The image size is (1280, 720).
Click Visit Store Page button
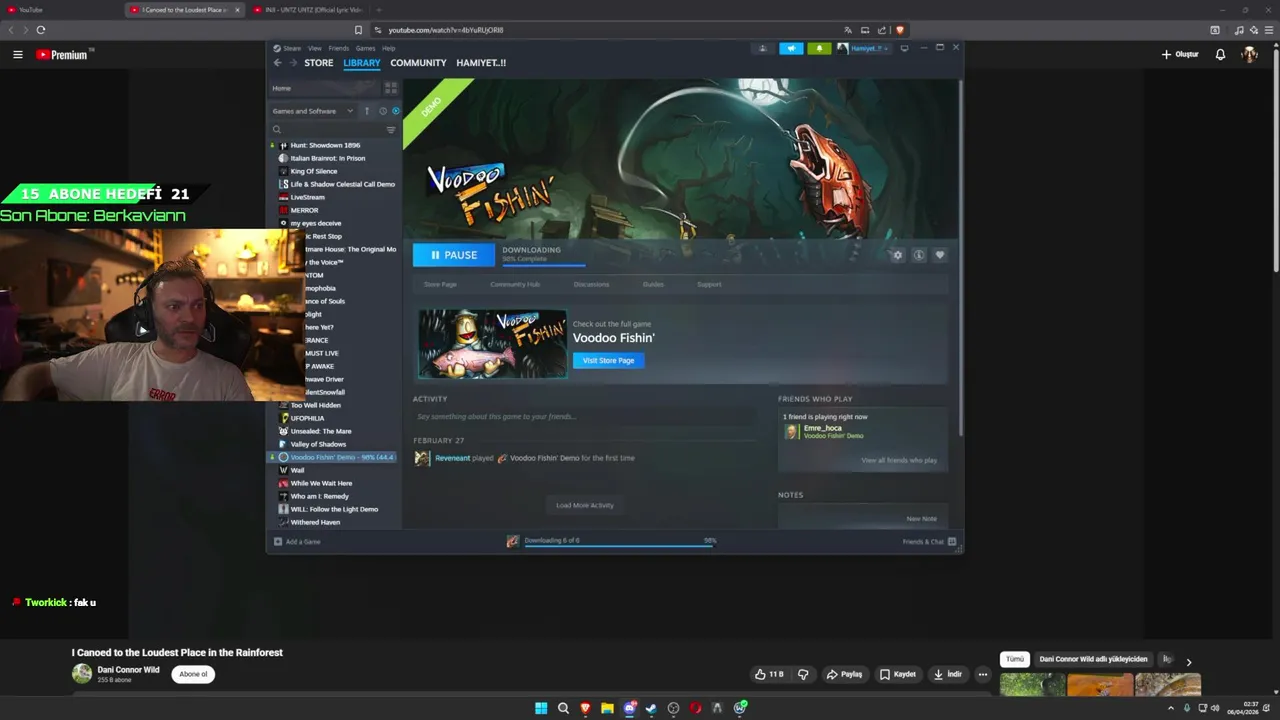click(x=608, y=360)
